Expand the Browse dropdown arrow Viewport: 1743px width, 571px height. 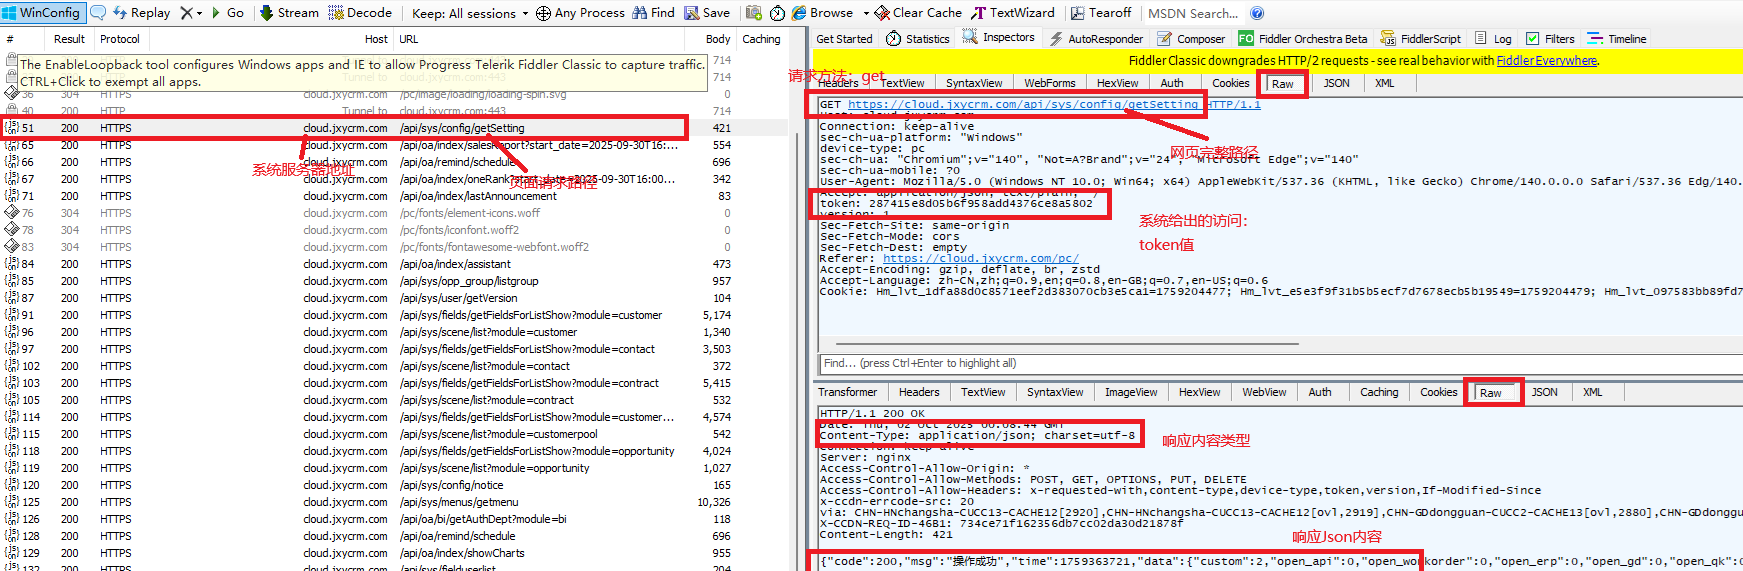point(866,13)
